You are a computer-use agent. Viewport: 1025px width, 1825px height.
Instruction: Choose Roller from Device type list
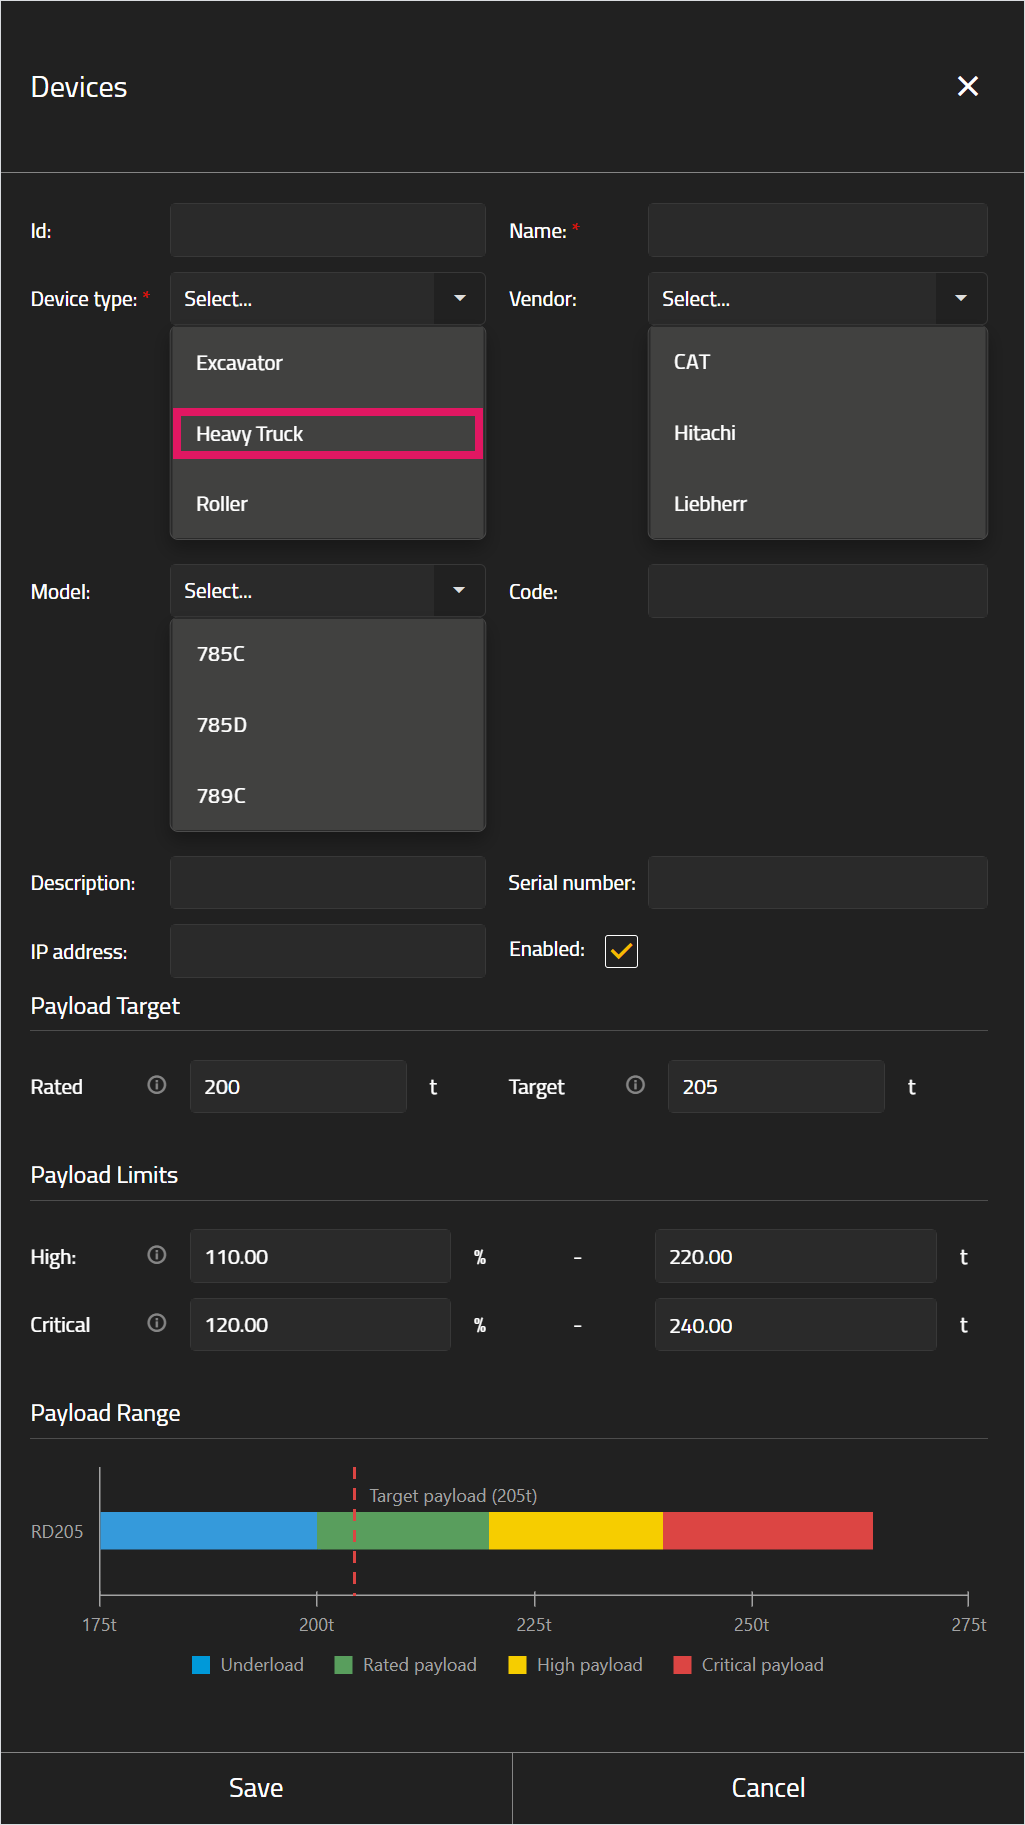click(x=328, y=504)
